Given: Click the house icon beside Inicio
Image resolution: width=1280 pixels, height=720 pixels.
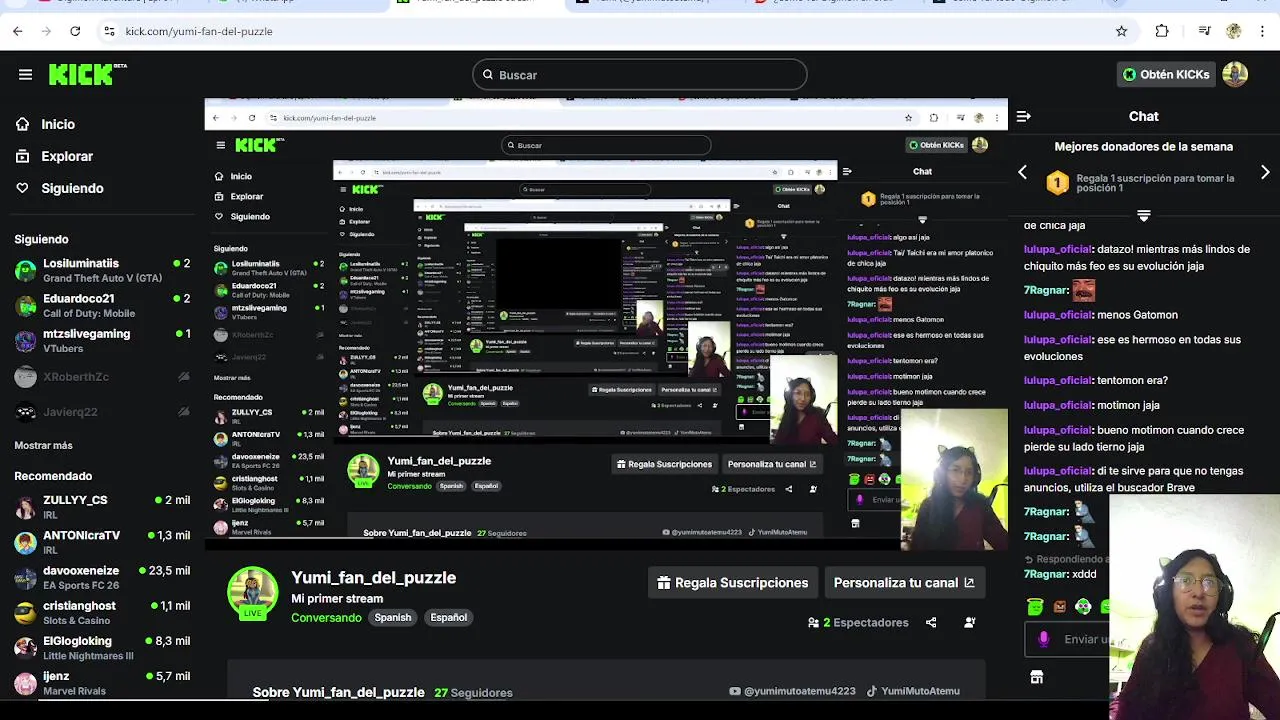Looking at the screenshot, I should tap(22, 124).
